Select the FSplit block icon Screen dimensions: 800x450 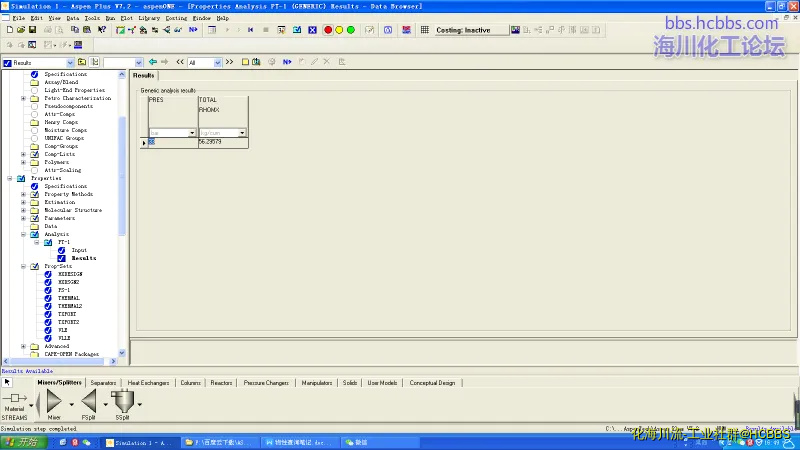[x=88, y=403]
